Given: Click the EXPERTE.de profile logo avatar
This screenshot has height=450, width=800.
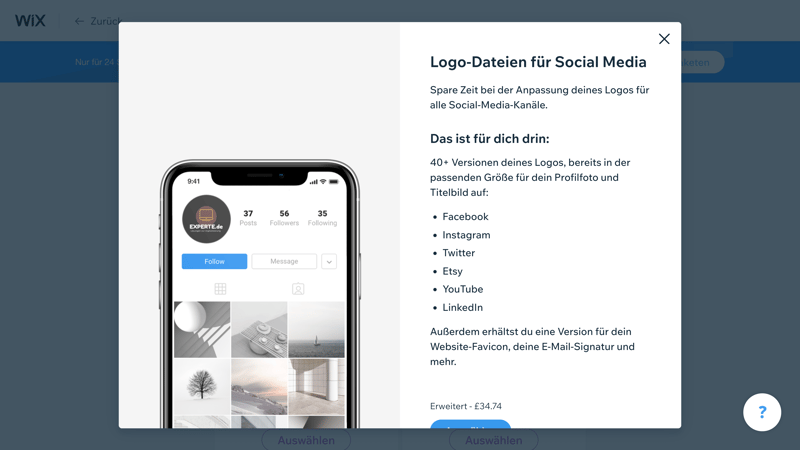Looking at the screenshot, I should pyautogui.click(x=206, y=219).
